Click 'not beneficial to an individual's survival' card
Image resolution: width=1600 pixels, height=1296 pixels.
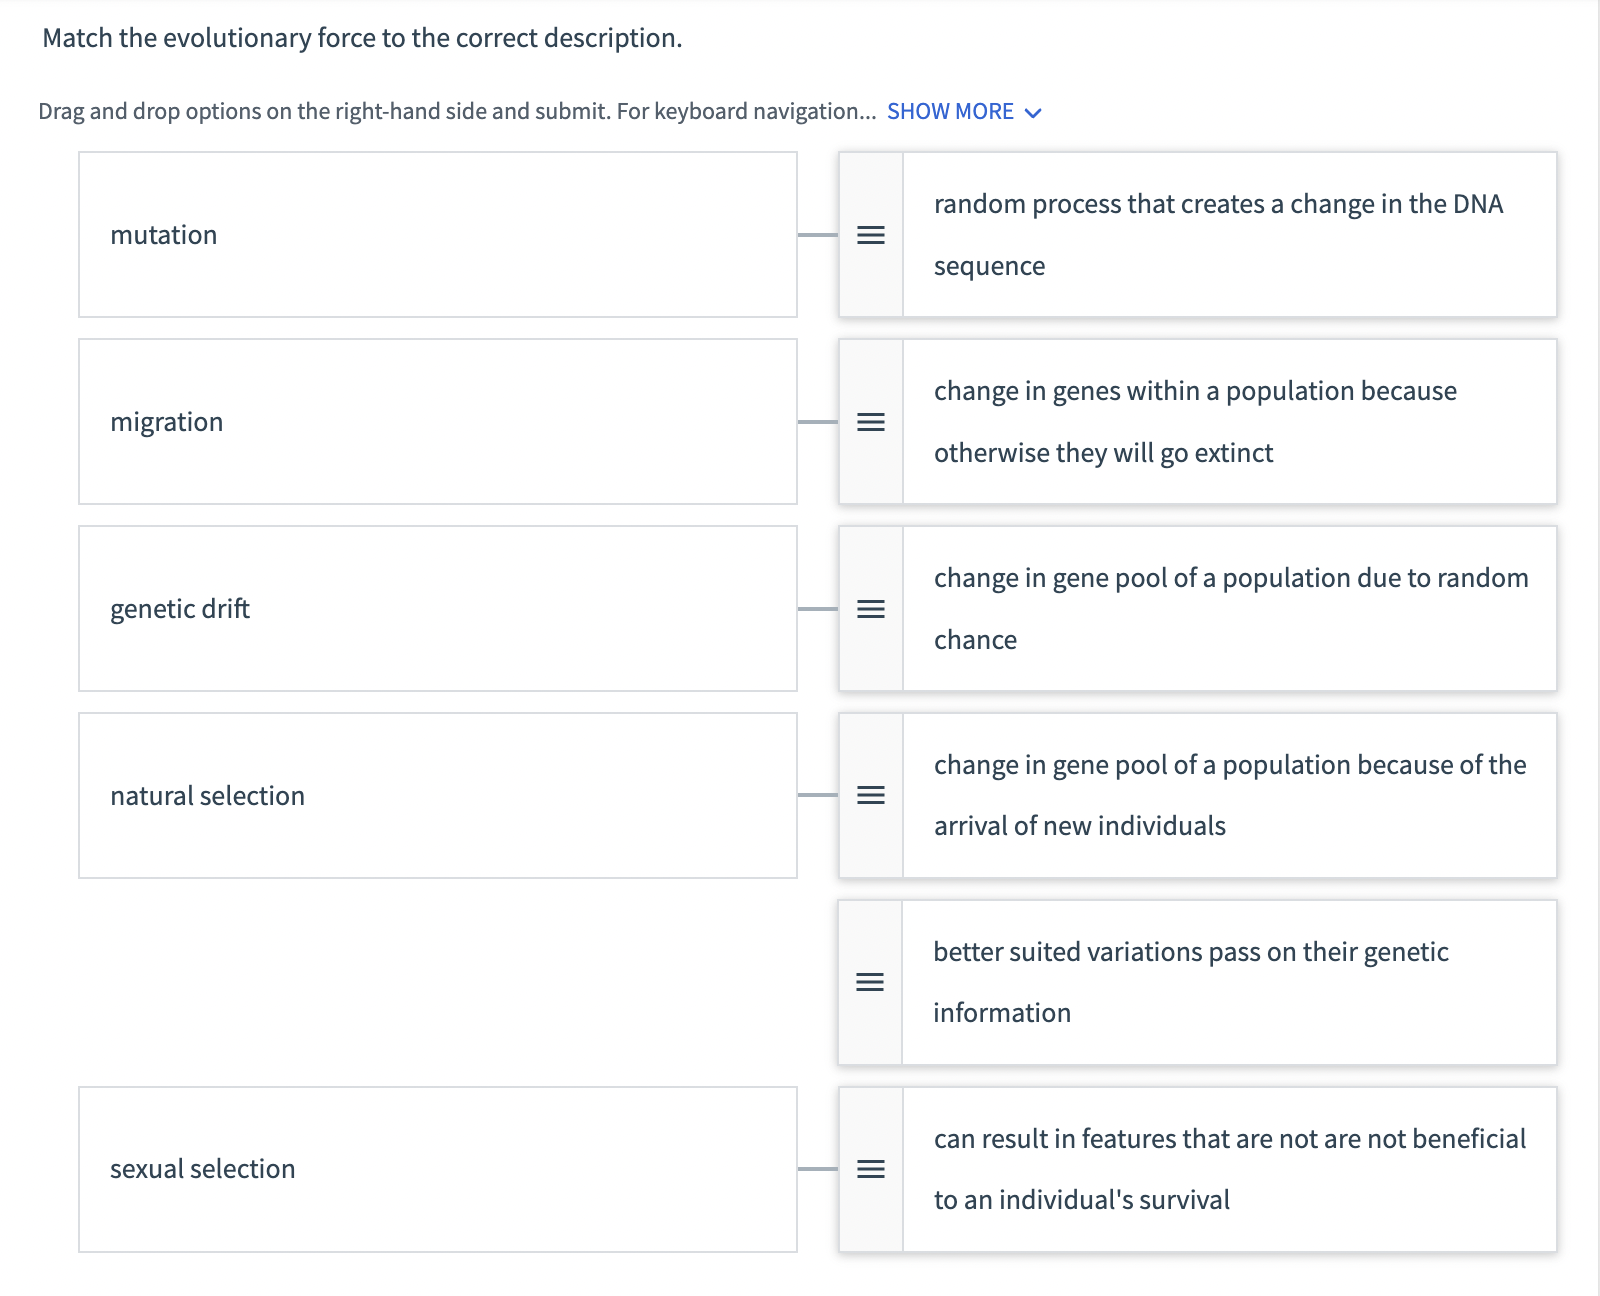pos(1228,1169)
